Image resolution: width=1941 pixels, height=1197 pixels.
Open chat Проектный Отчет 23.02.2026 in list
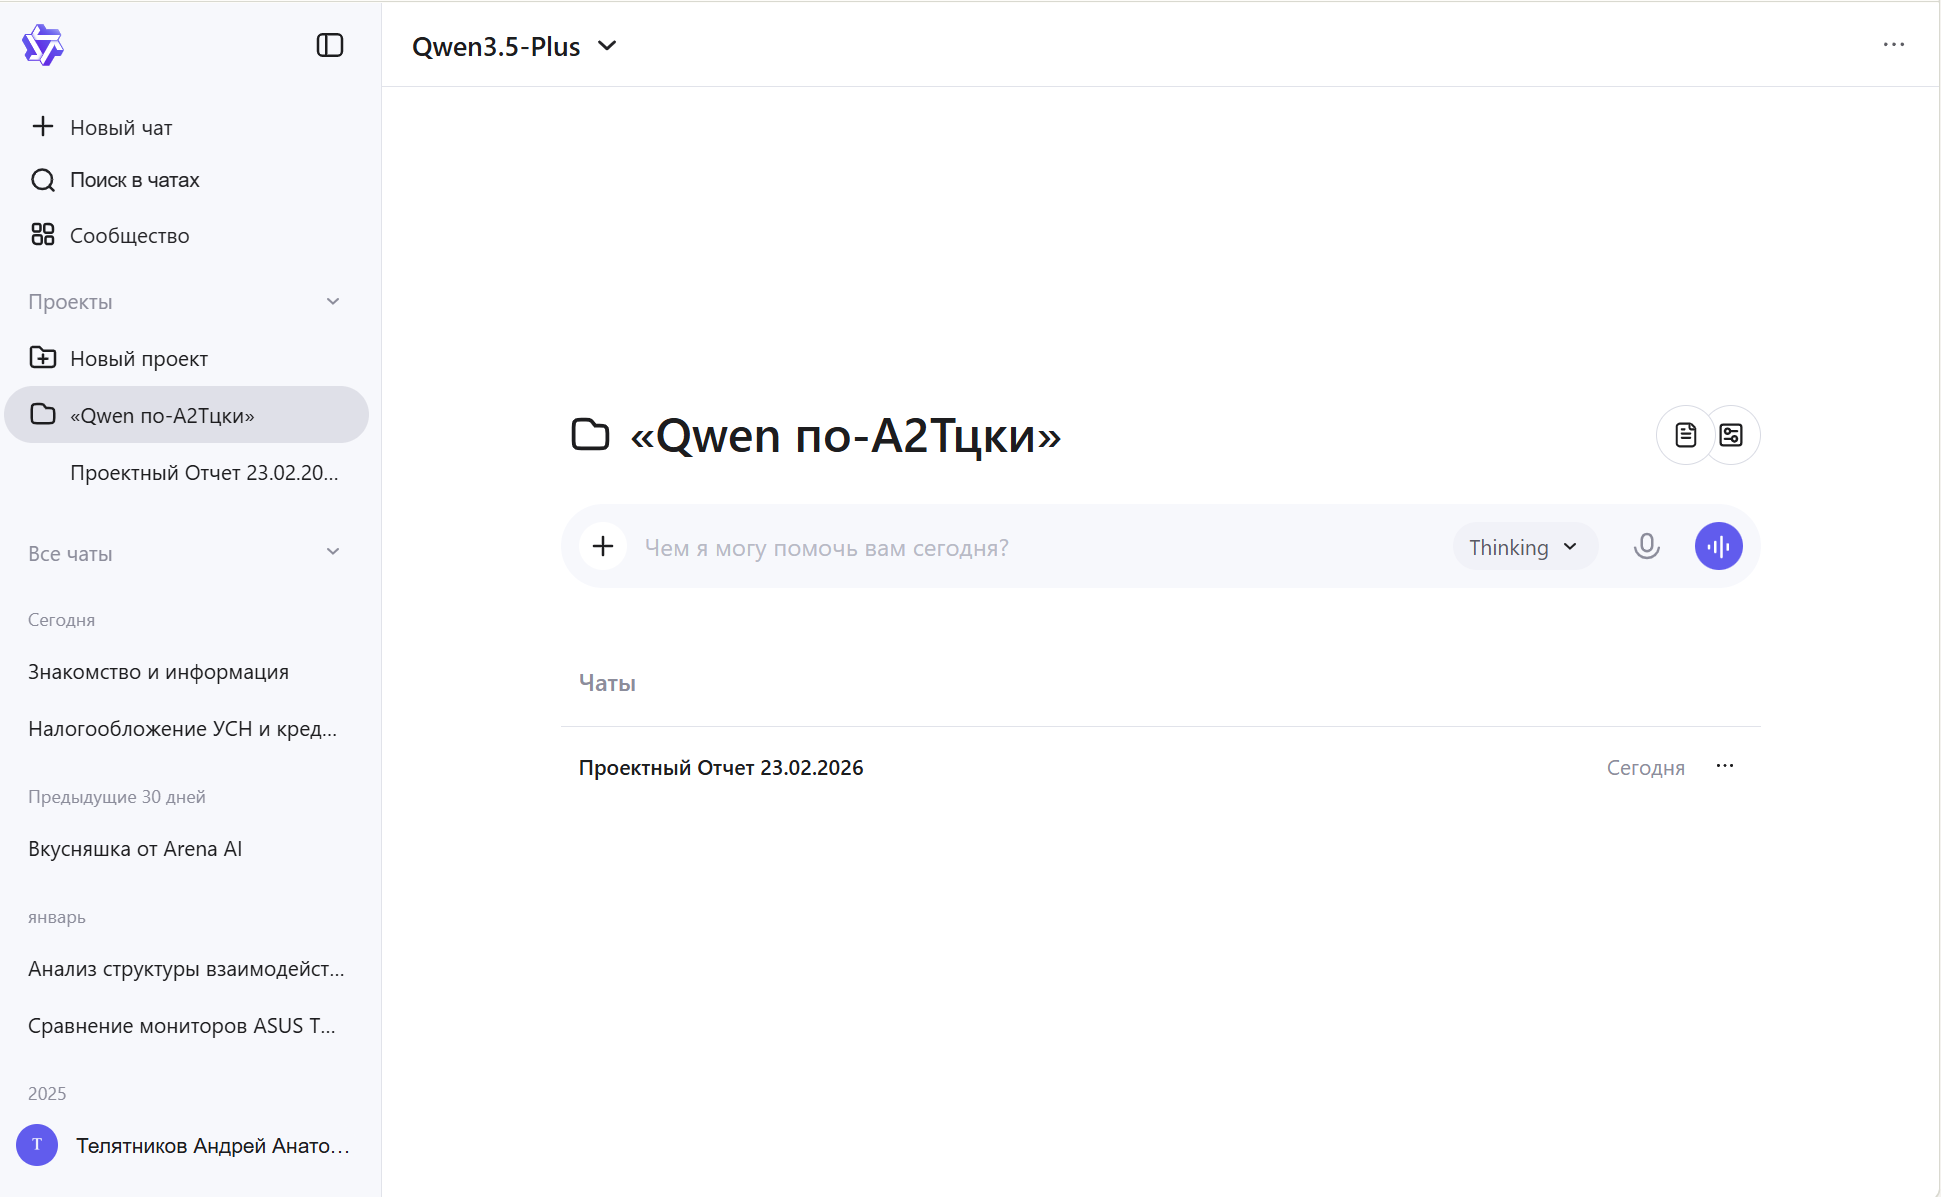click(721, 768)
